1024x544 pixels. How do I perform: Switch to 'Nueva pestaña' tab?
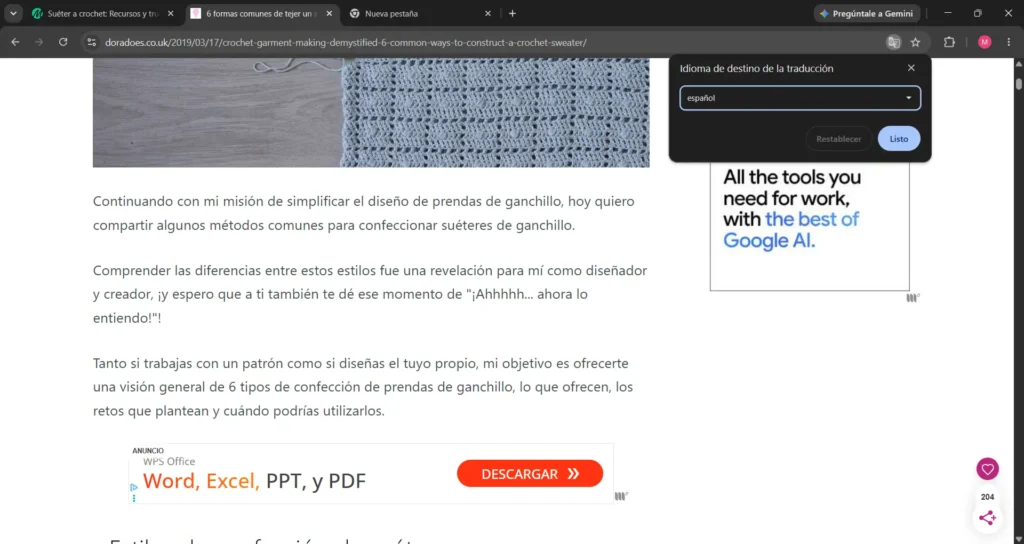pos(420,13)
